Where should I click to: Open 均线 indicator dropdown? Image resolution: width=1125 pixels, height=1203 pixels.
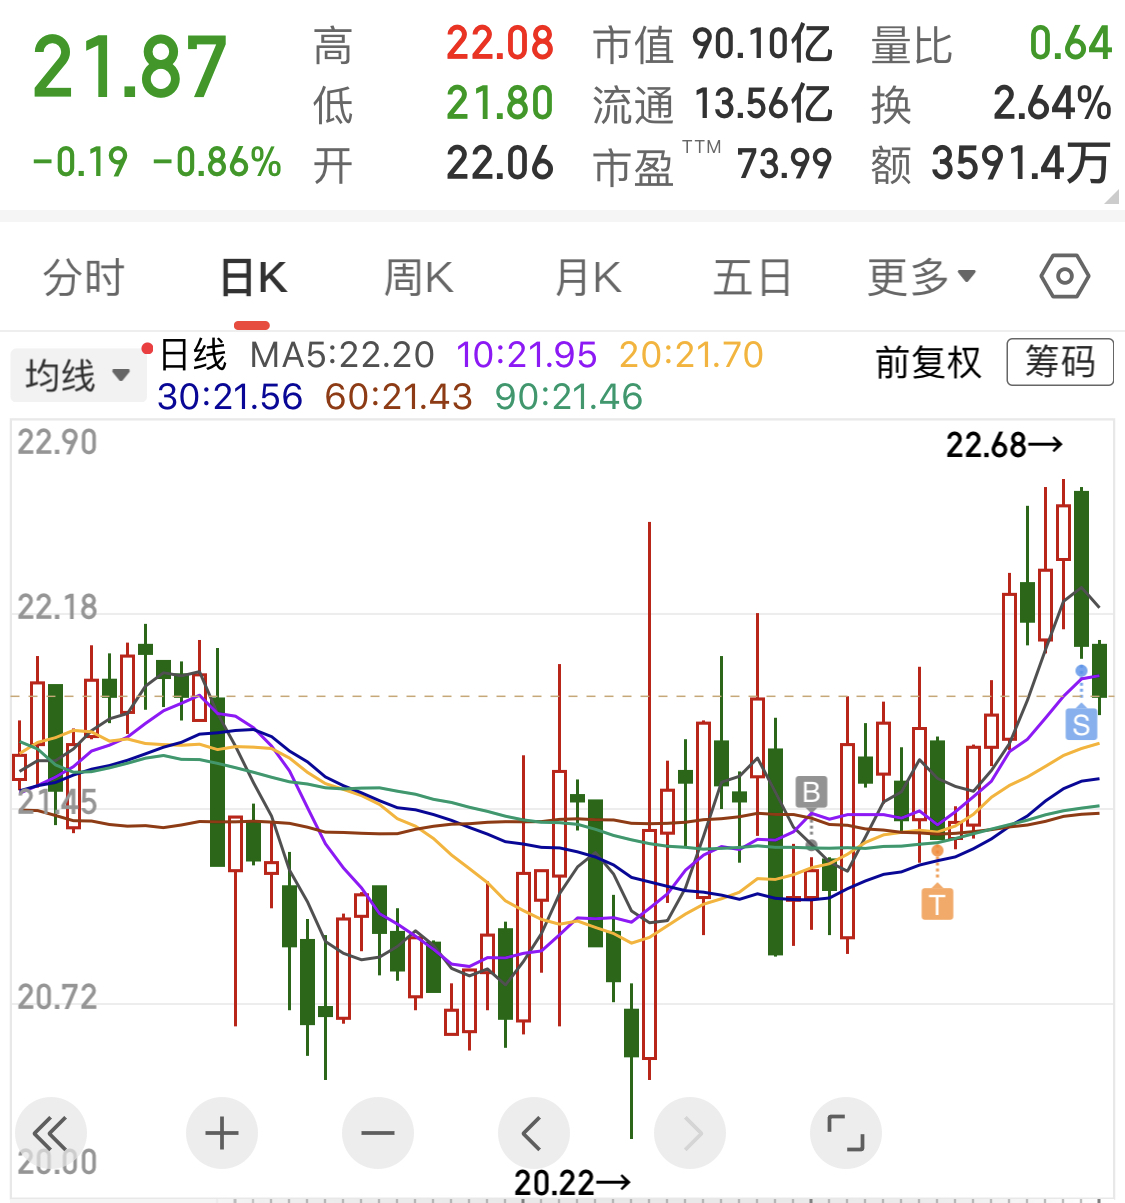point(78,375)
